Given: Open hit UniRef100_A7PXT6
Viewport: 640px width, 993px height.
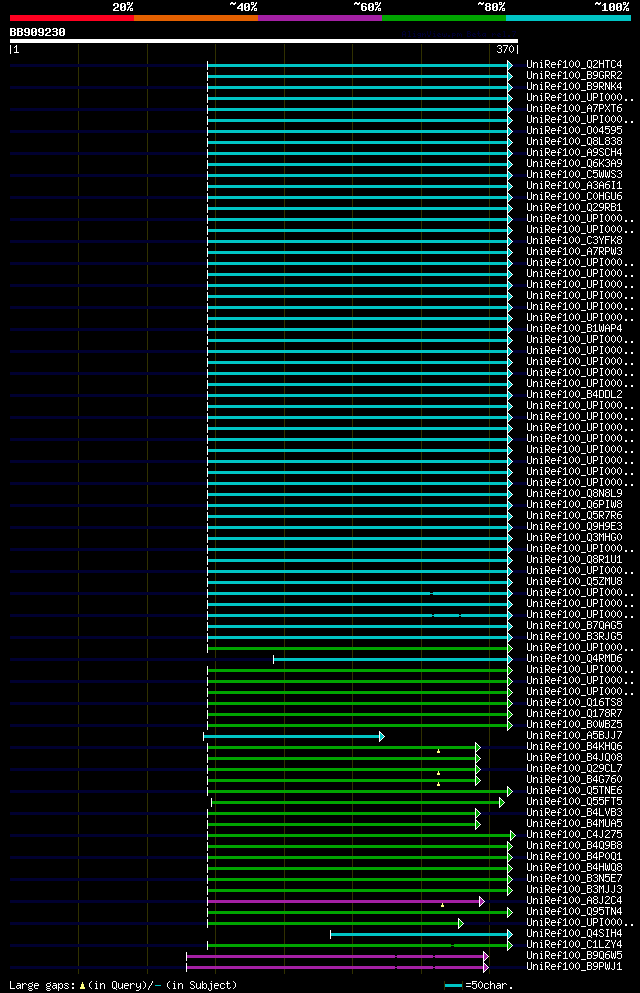Looking at the screenshot, I should click(x=574, y=108).
